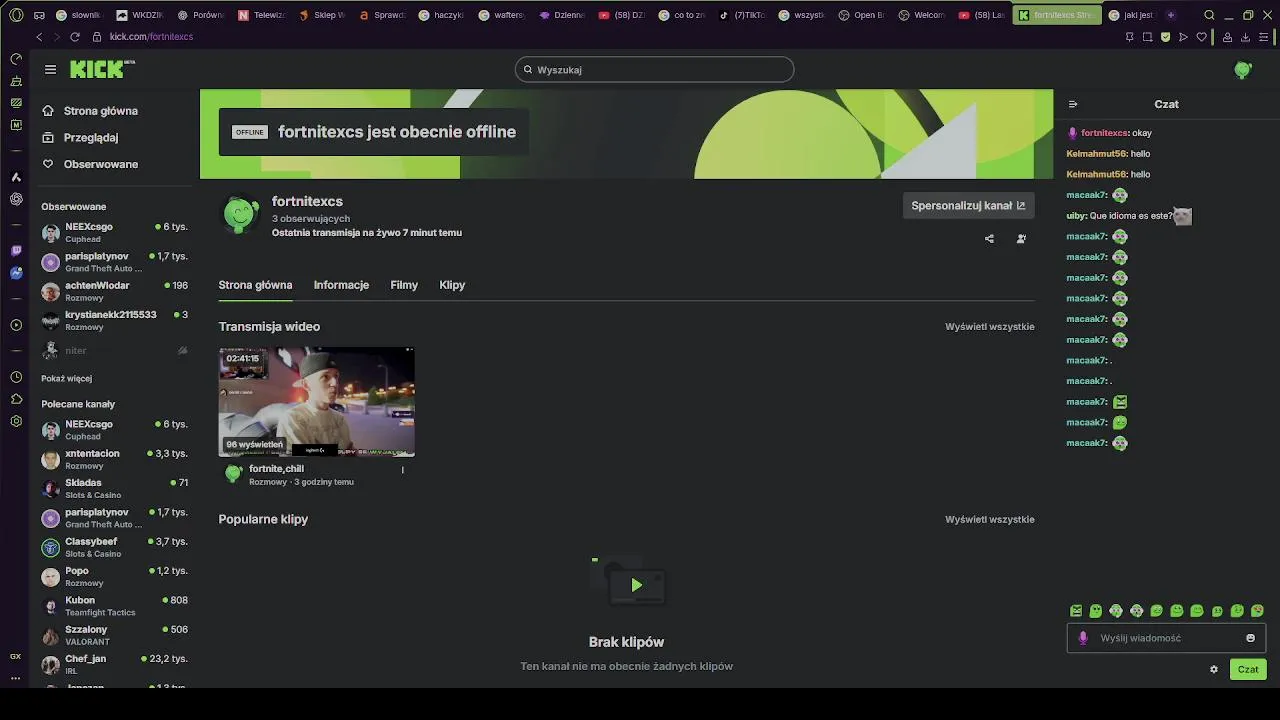Open Obserwowane in sidebar
The width and height of the screenshot is (1280, 720).
[100, 164]
